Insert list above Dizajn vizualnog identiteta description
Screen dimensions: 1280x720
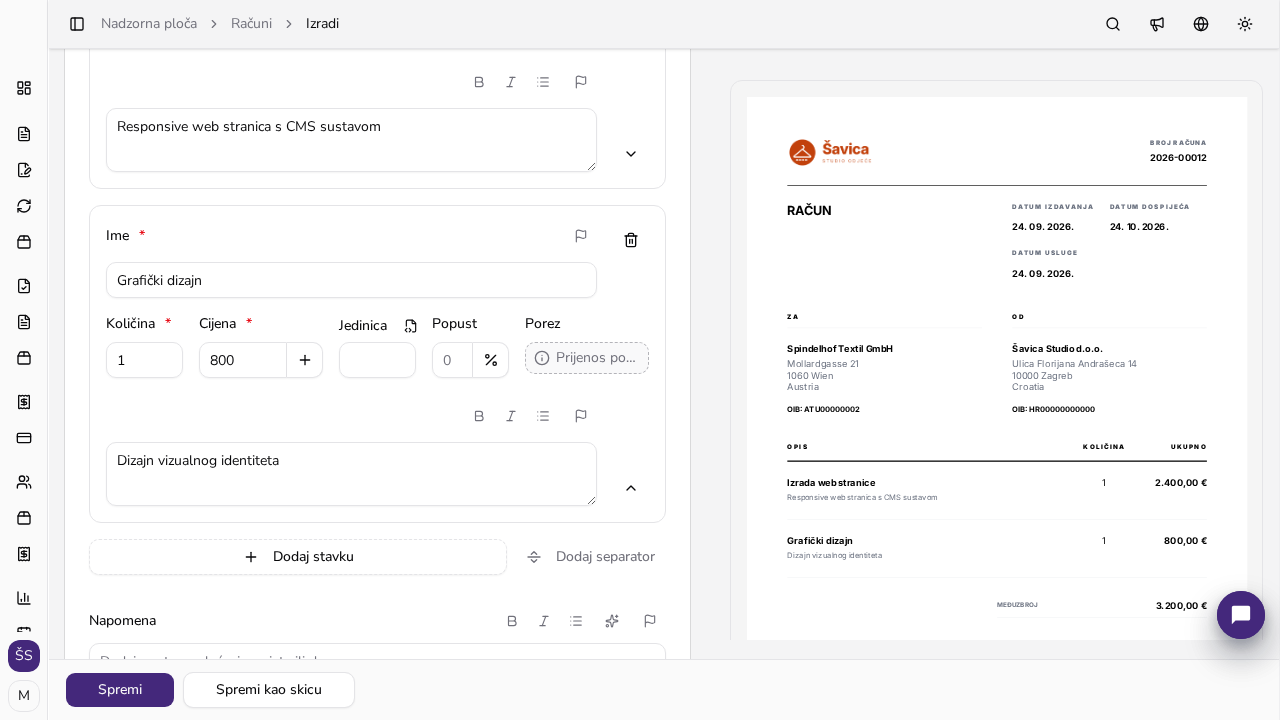(543, 416)
